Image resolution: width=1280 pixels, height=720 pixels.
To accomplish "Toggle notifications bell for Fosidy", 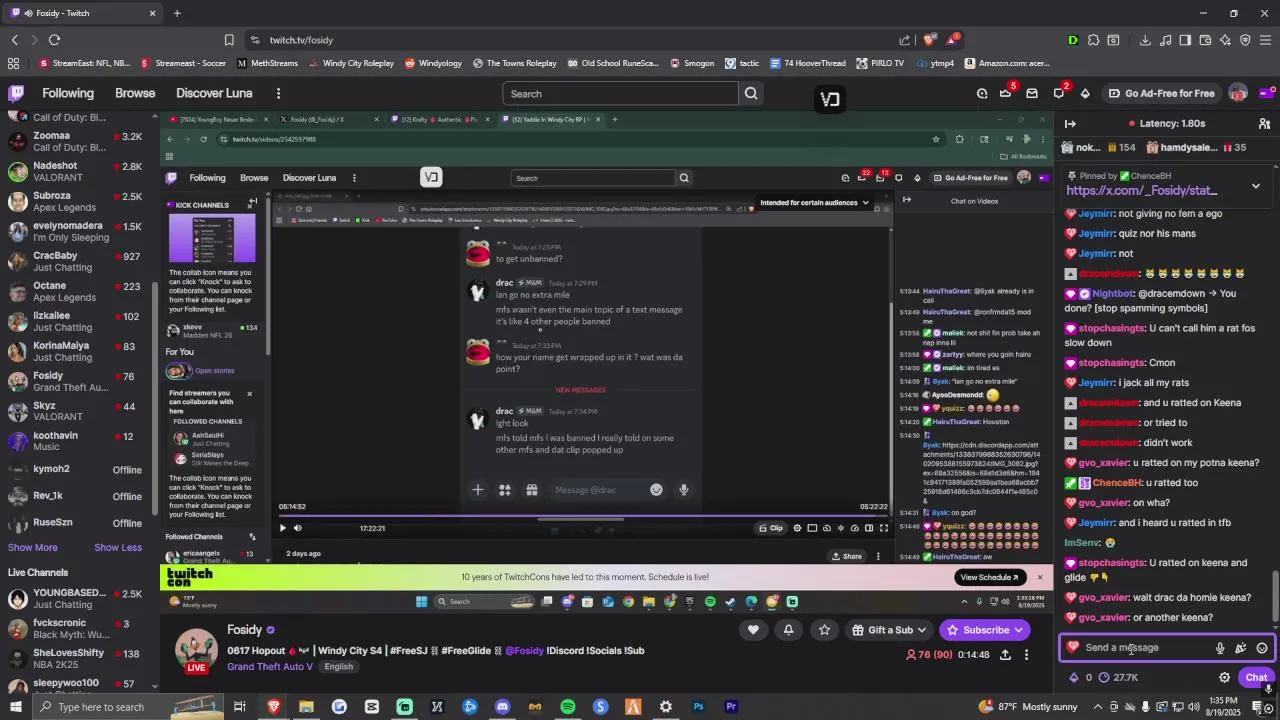I will point(788,630).
